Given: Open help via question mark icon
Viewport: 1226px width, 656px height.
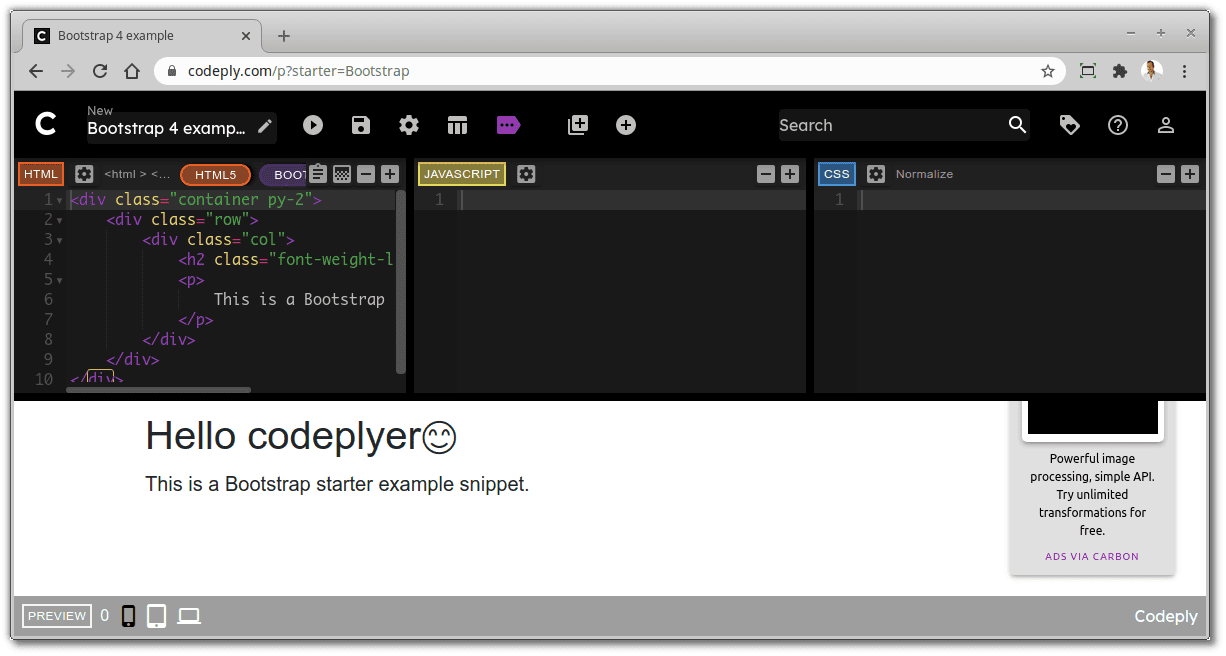Looking at the screenshot, I should 1118,125.
